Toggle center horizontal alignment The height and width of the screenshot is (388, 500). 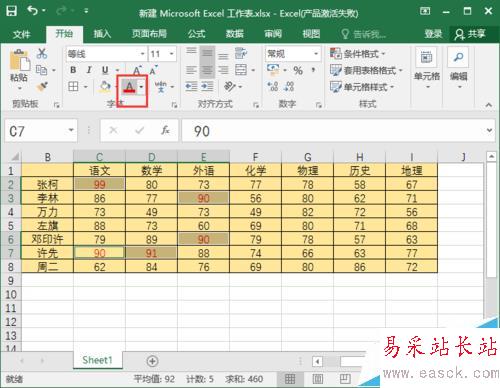pos(207,70)
